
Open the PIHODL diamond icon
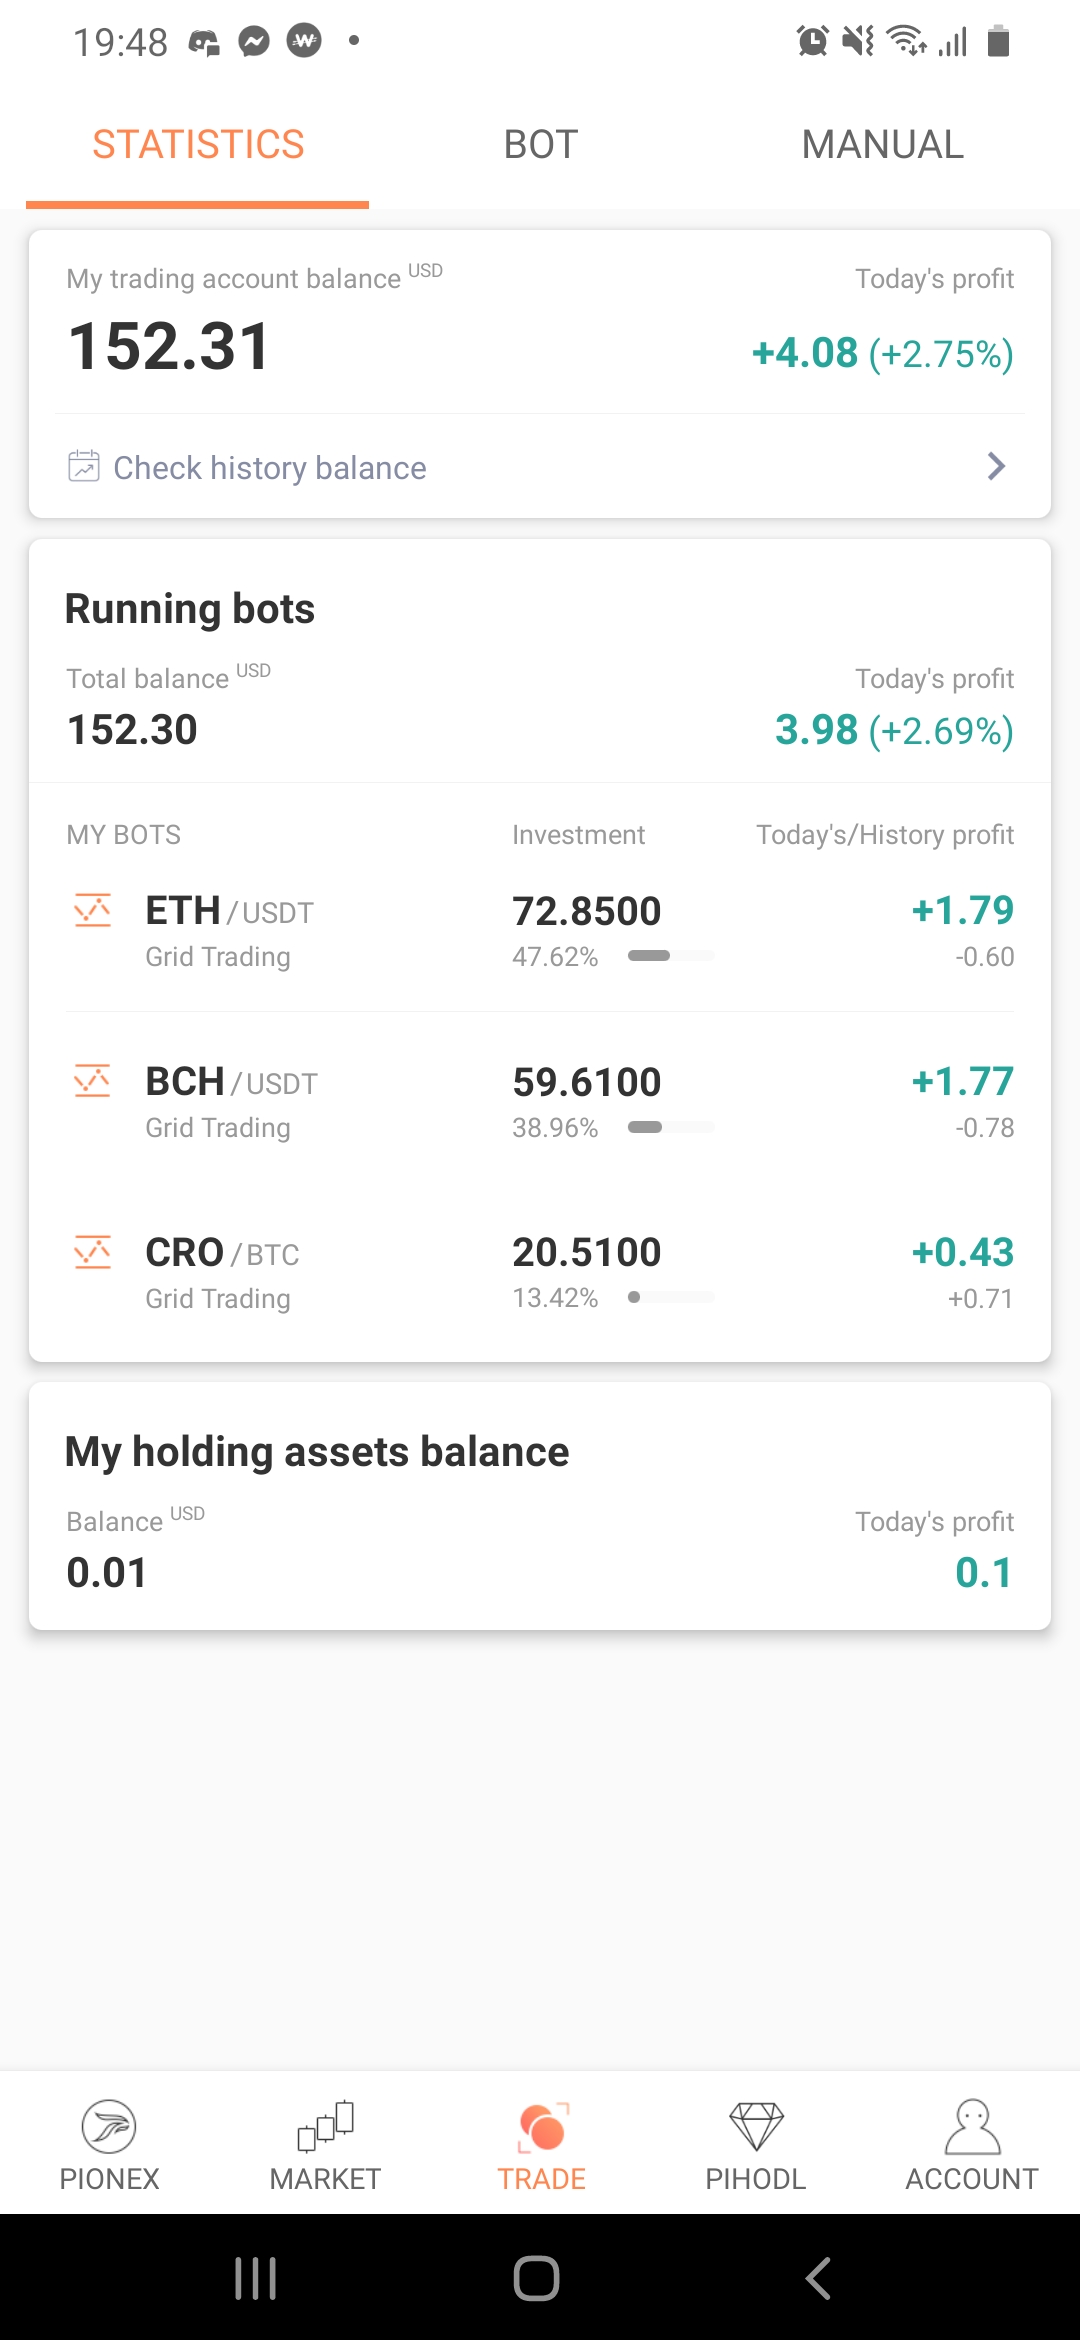[756, 2126]
